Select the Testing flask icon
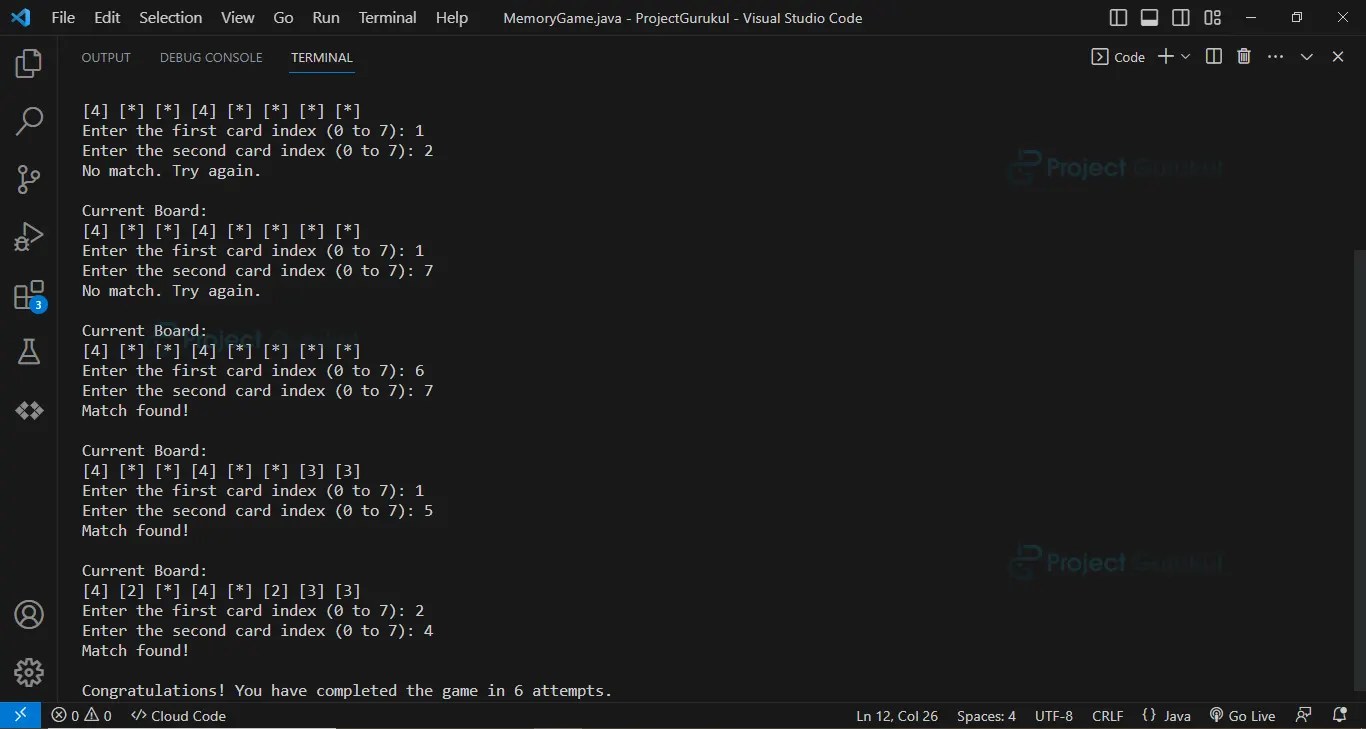 [28, 352]
